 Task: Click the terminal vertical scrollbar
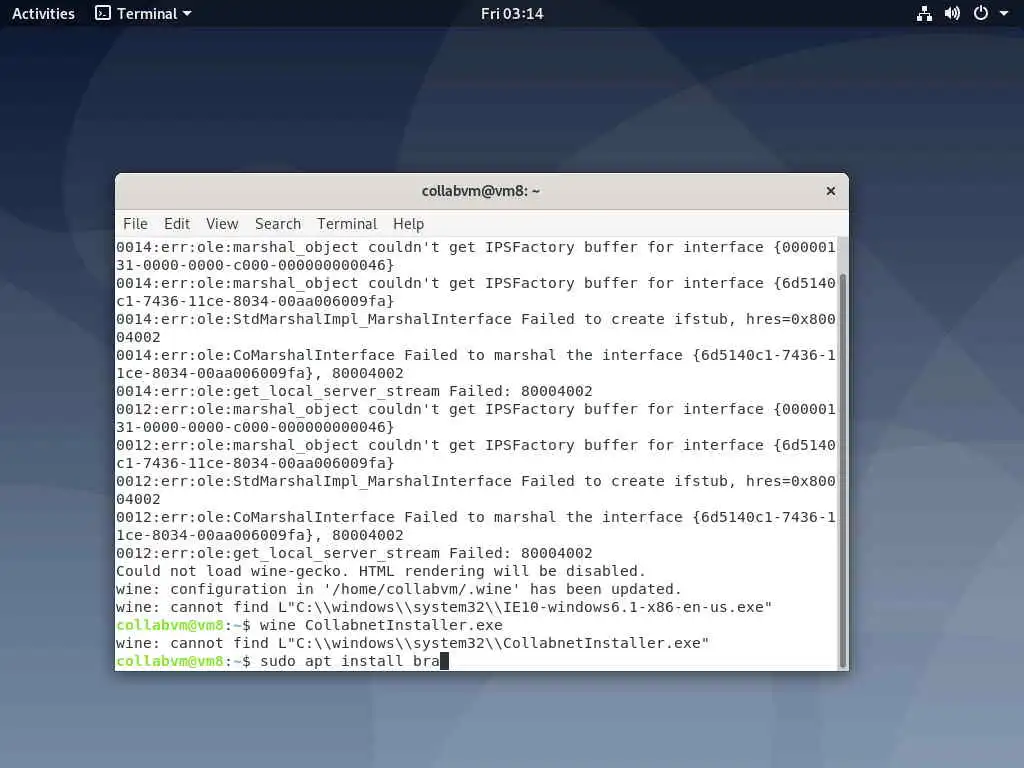pos(842,470)
